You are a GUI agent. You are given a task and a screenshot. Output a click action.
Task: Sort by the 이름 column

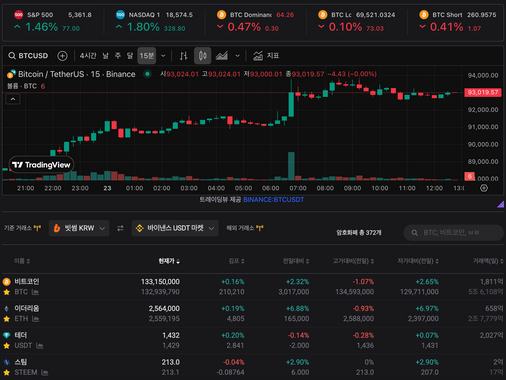pyautogui.click(x=22, y=261)
